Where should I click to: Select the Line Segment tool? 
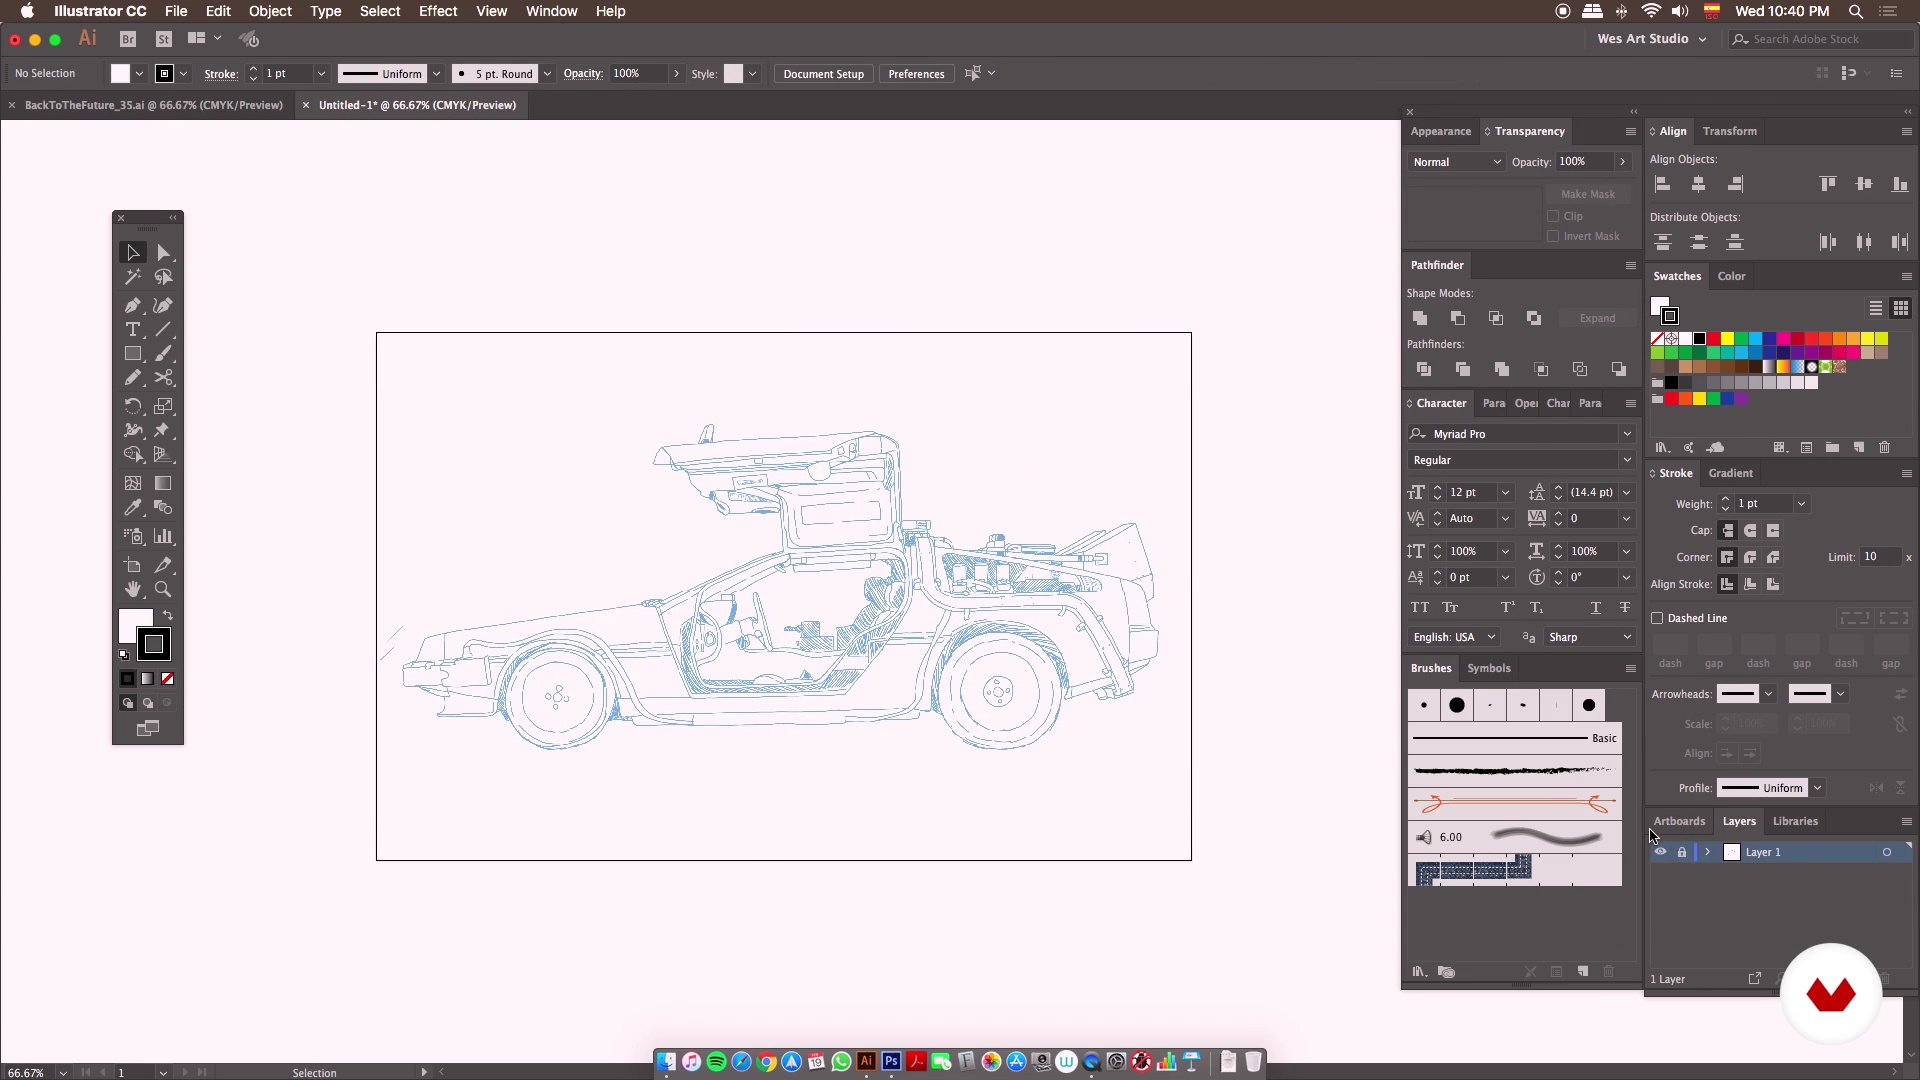click(164, 329)
